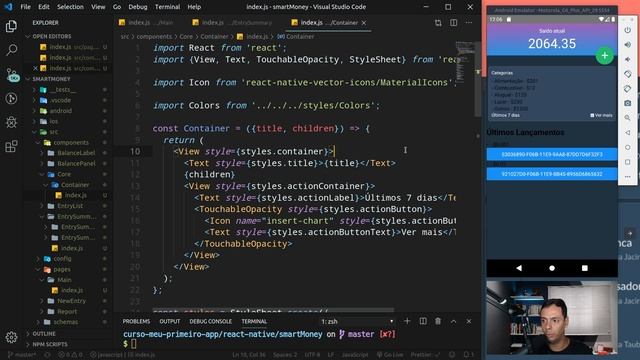Open the View menu

coord(98,7)
